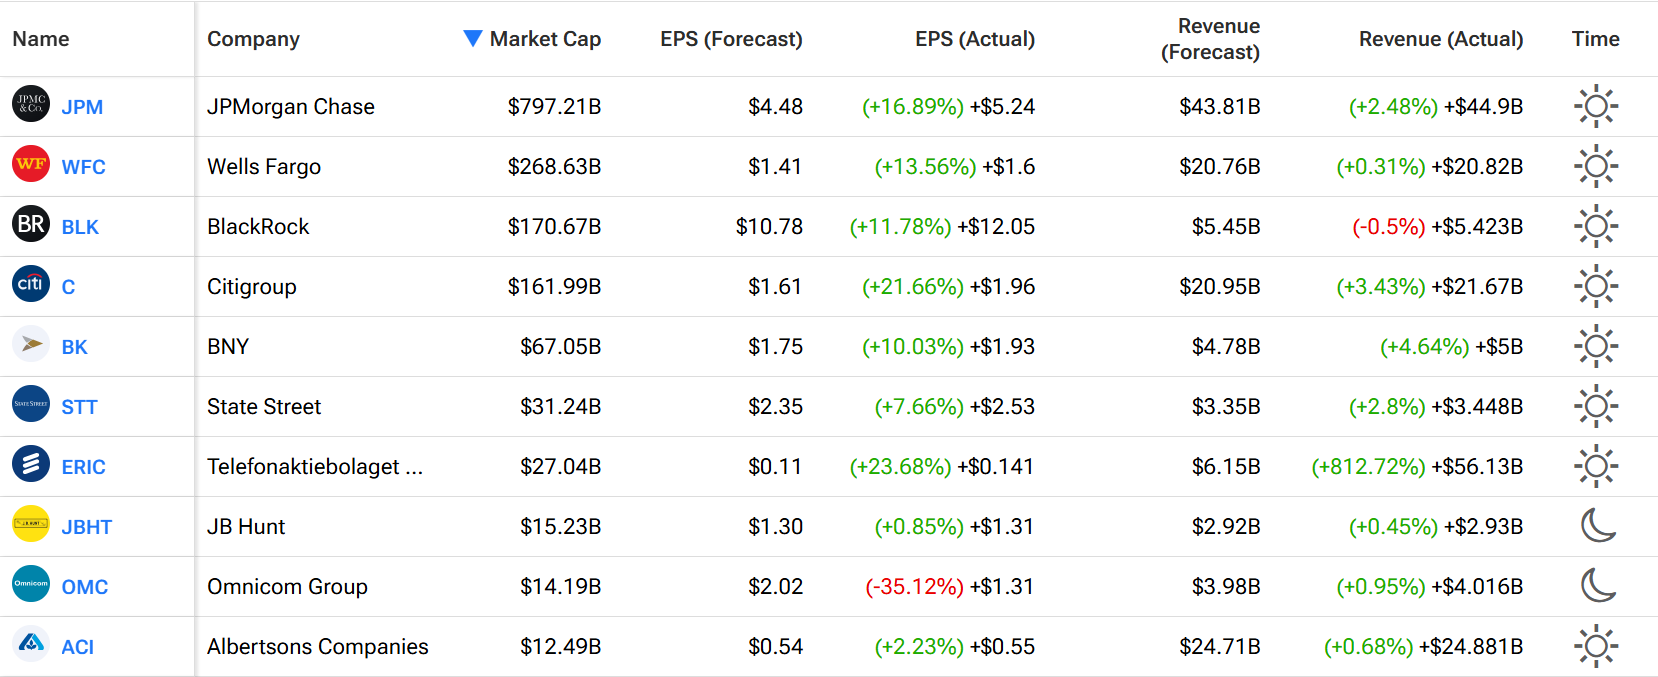
Task: Open the BK ticker link
Action: (x=75, y=347)
